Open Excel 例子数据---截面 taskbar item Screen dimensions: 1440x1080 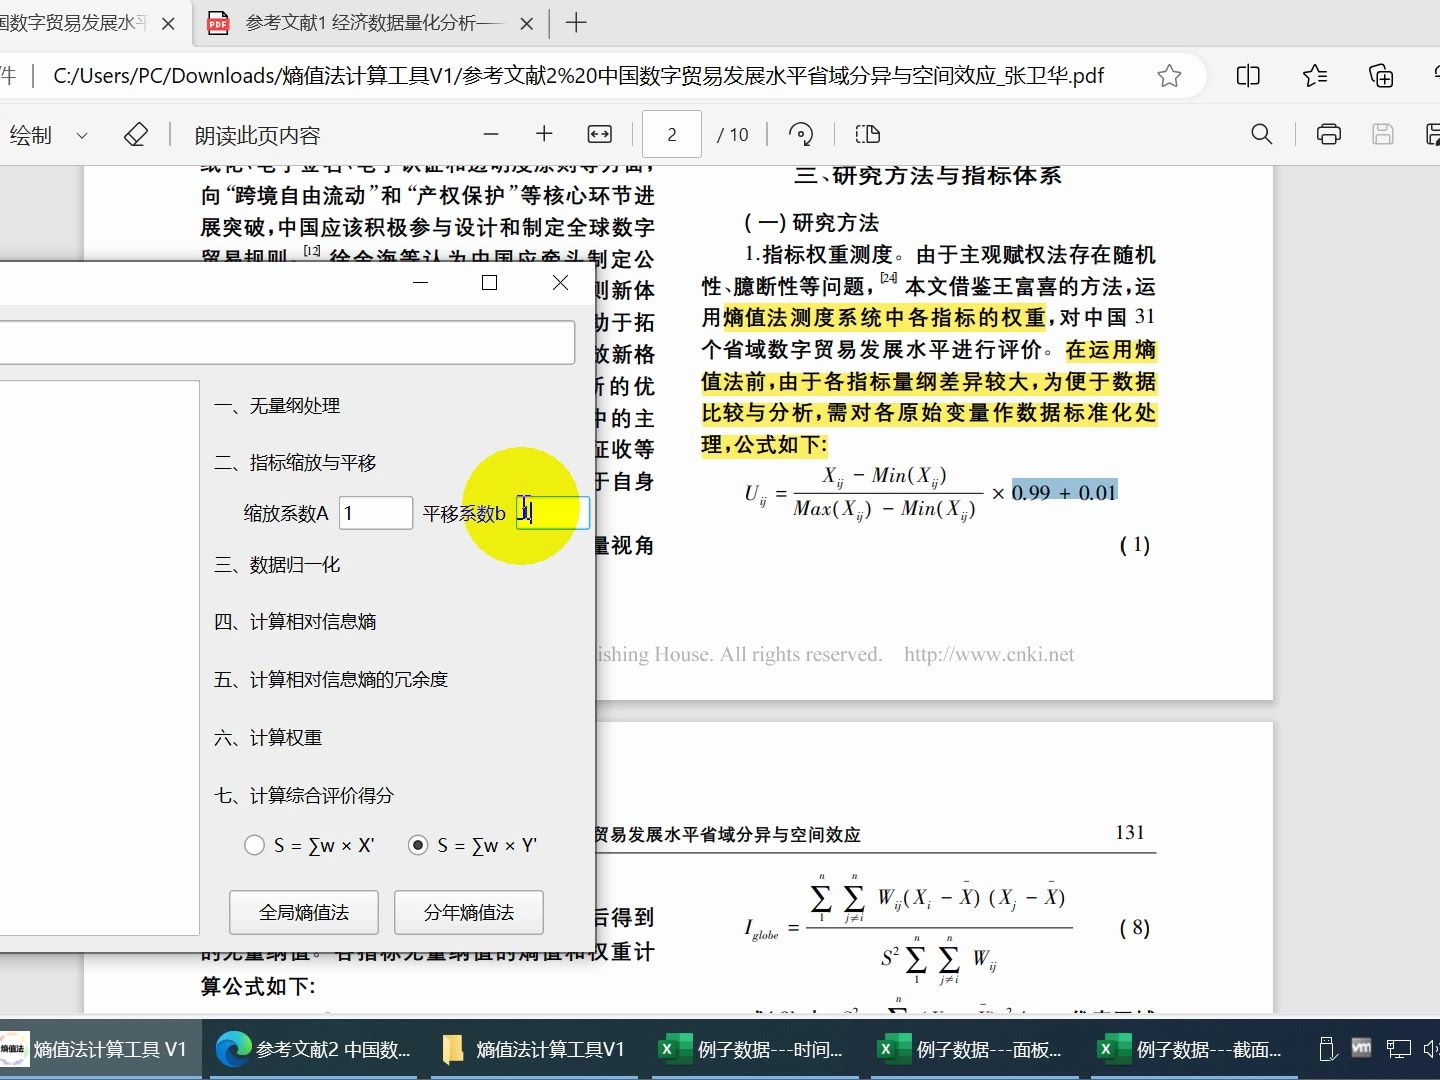pos(1191,1049)
